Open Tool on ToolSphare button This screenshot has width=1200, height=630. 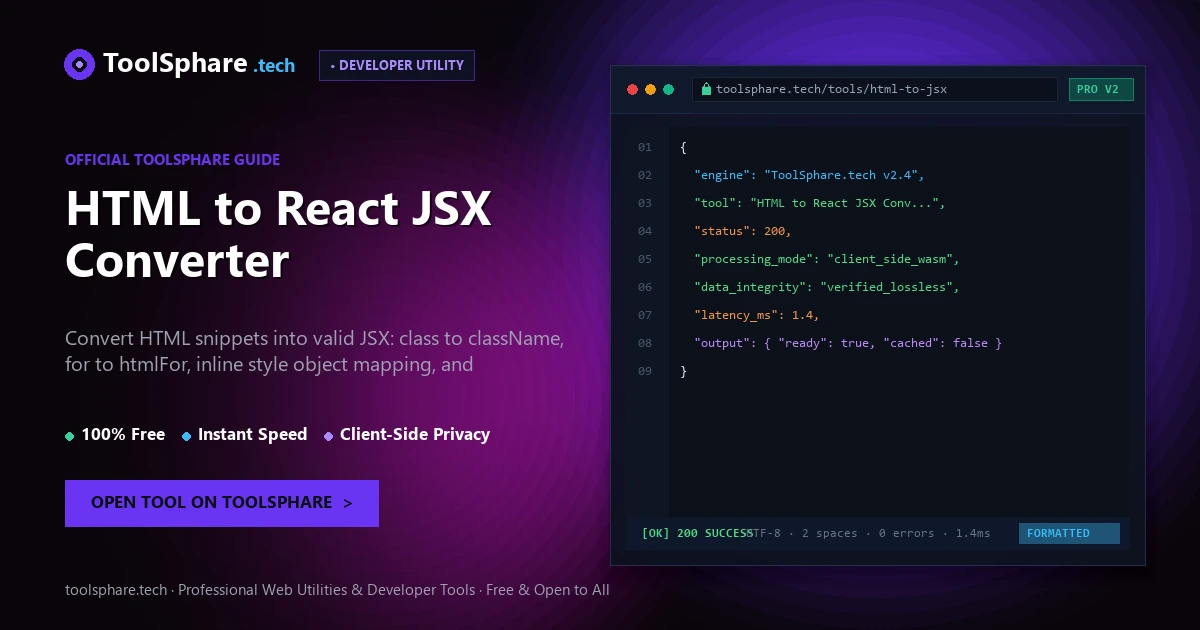[x=222, y=503]
